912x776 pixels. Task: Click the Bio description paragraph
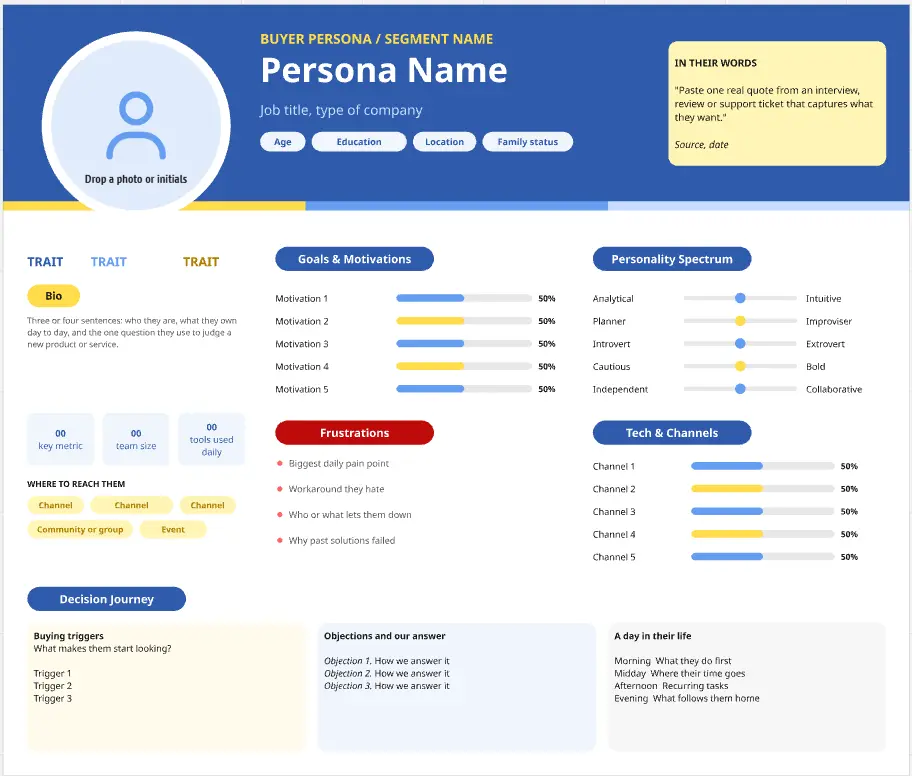pyautogui.click(x=132, y=332)
